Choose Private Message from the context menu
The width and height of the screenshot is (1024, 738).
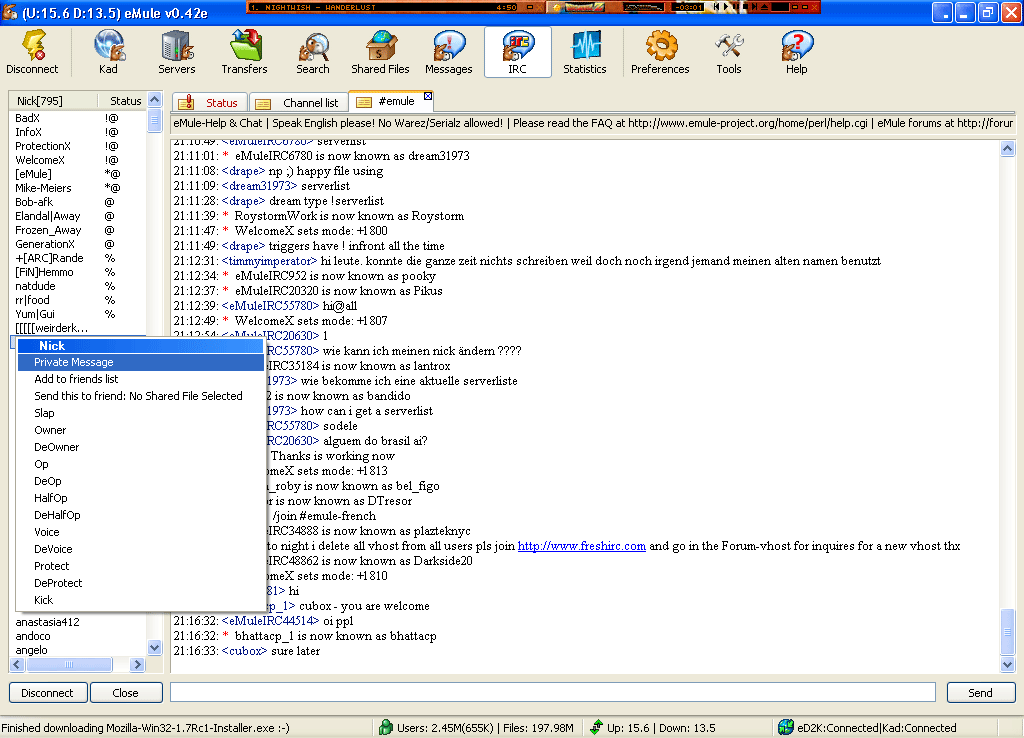(140, 362)
